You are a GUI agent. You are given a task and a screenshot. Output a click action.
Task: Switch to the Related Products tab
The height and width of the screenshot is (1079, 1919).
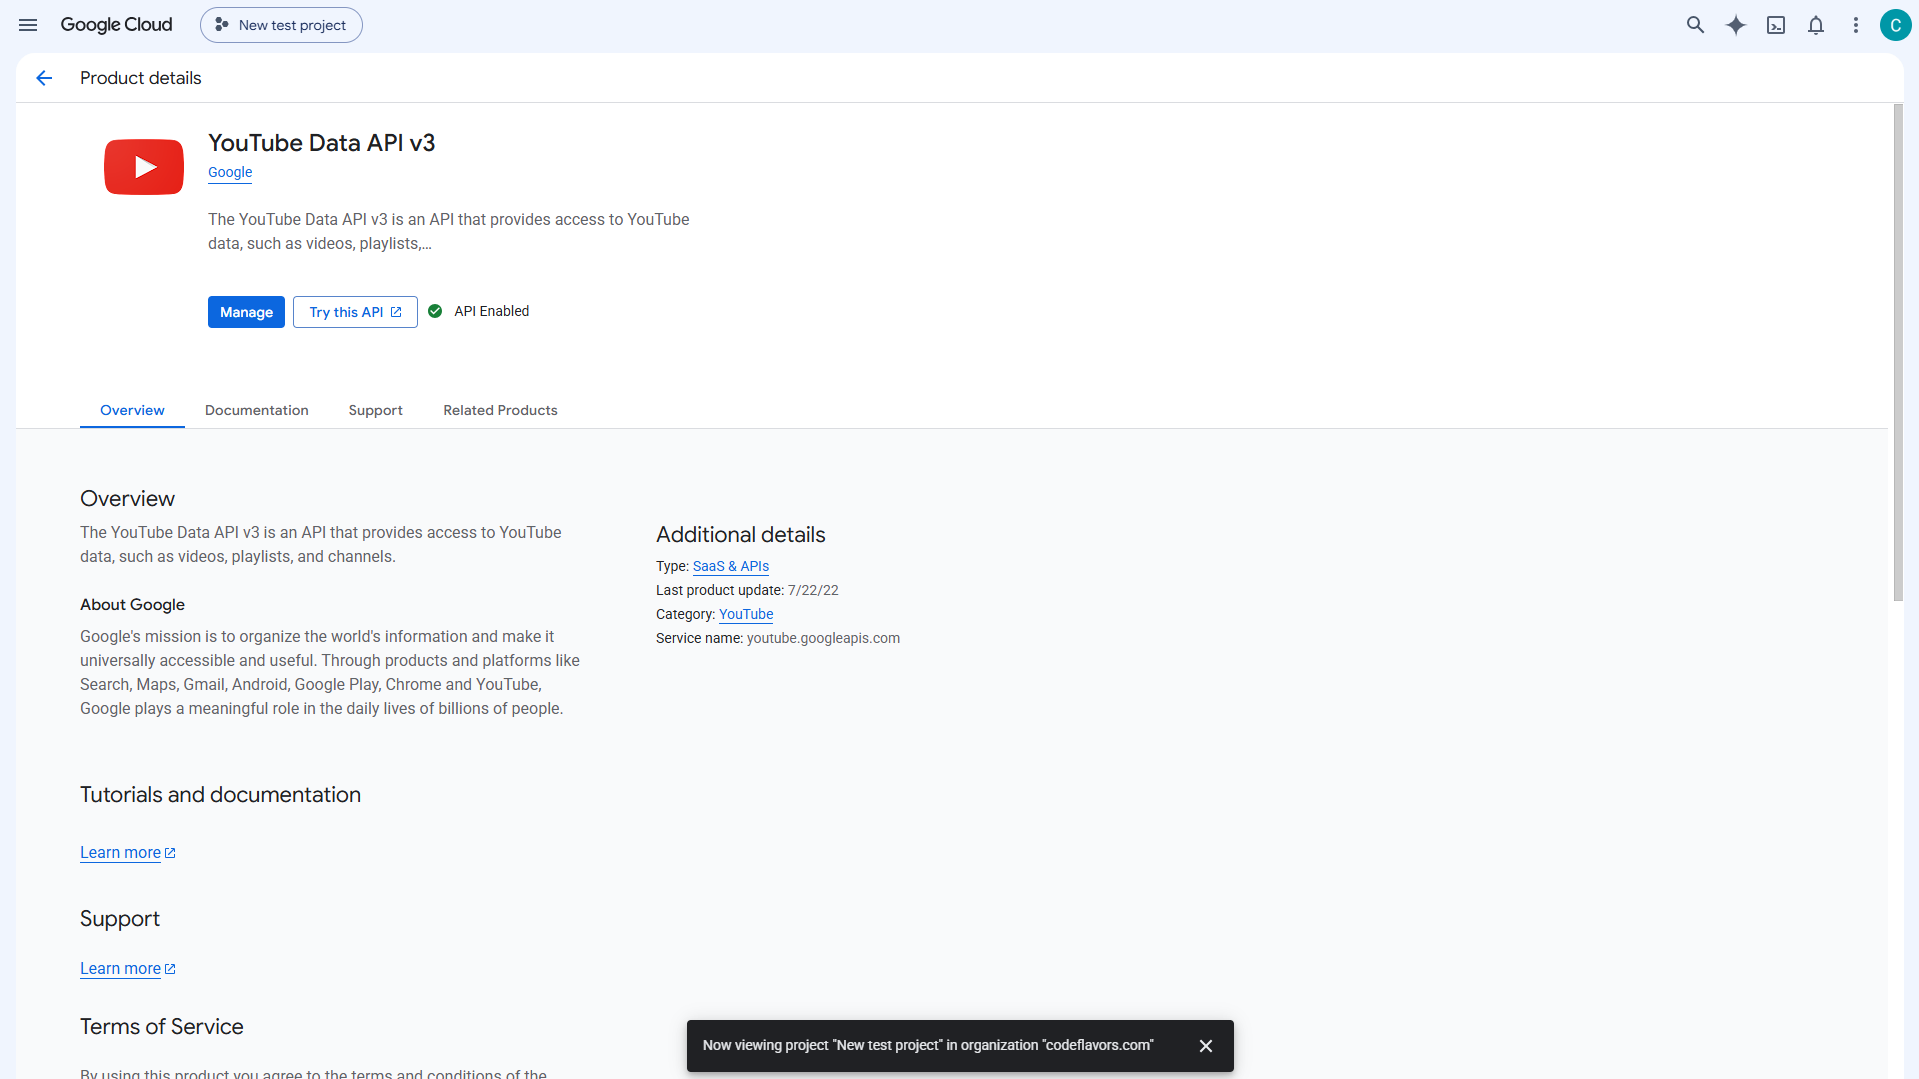pyautogui.click(x=501, y=410)
